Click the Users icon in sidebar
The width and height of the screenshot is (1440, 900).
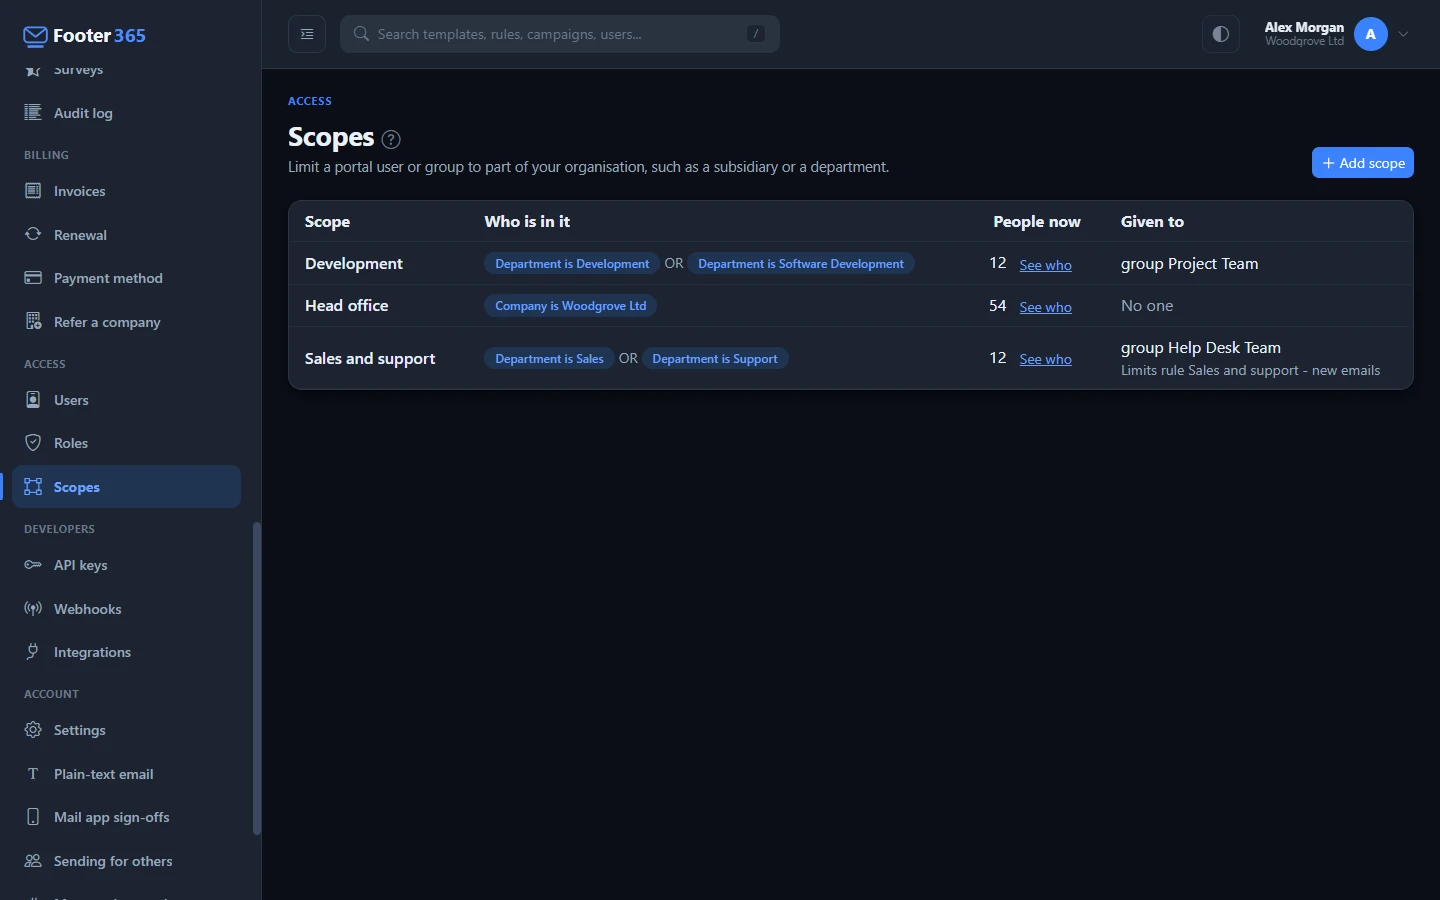(33, 399)
